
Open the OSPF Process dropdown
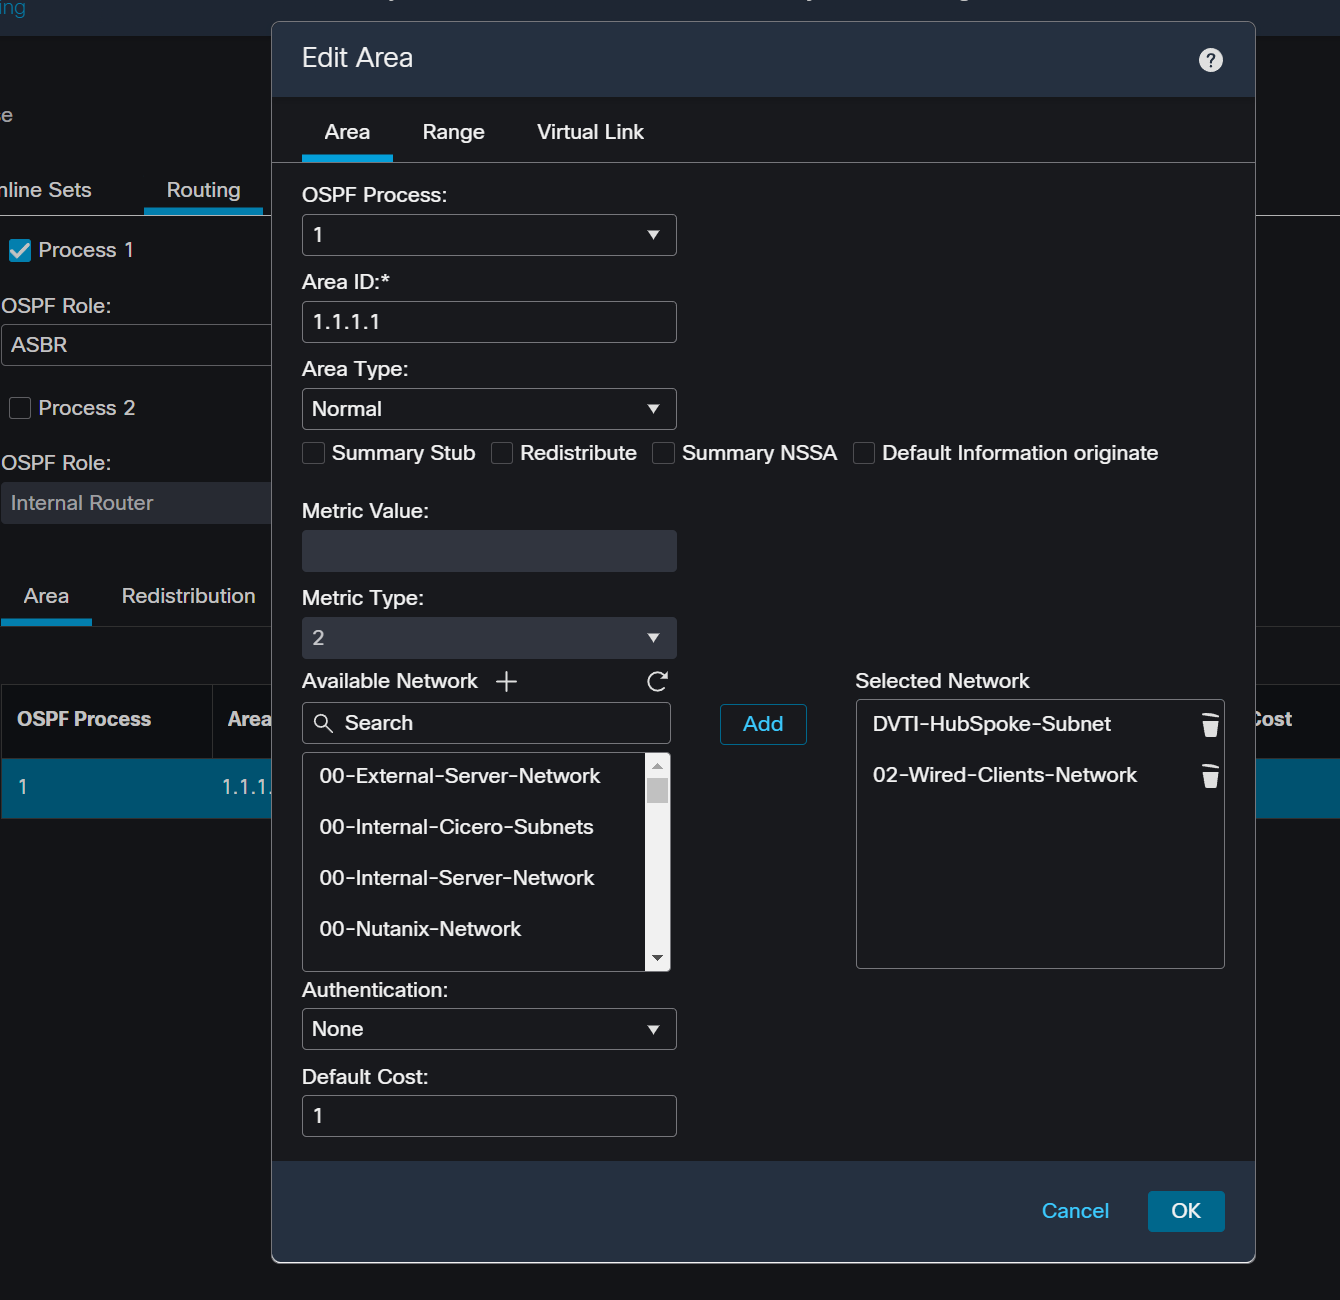point(489,235)
